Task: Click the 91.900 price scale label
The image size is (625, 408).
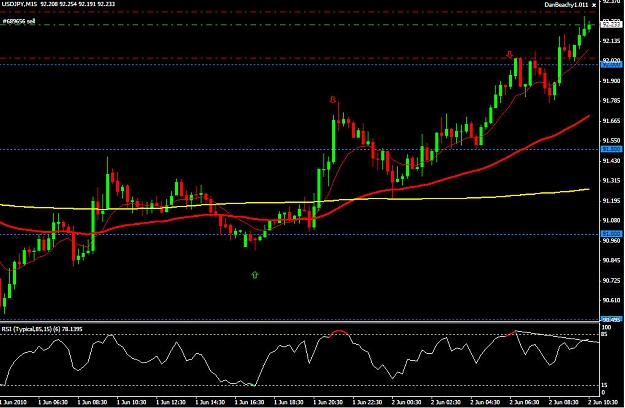Action: pos(612,80)
